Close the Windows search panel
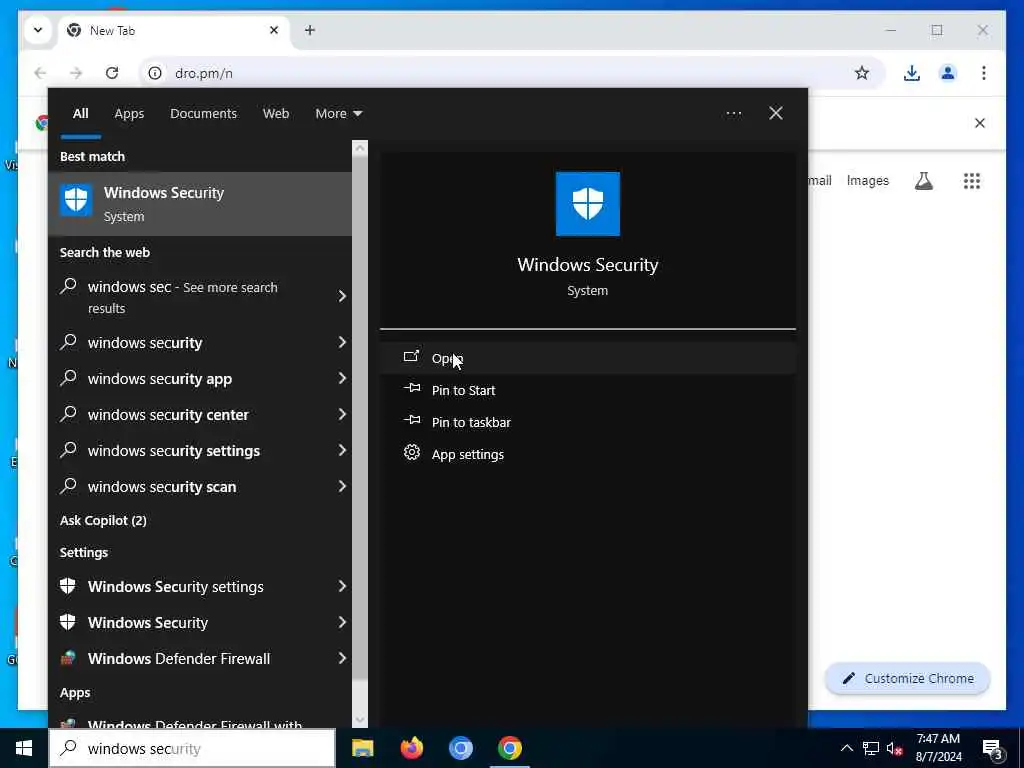 click(775, 114)
